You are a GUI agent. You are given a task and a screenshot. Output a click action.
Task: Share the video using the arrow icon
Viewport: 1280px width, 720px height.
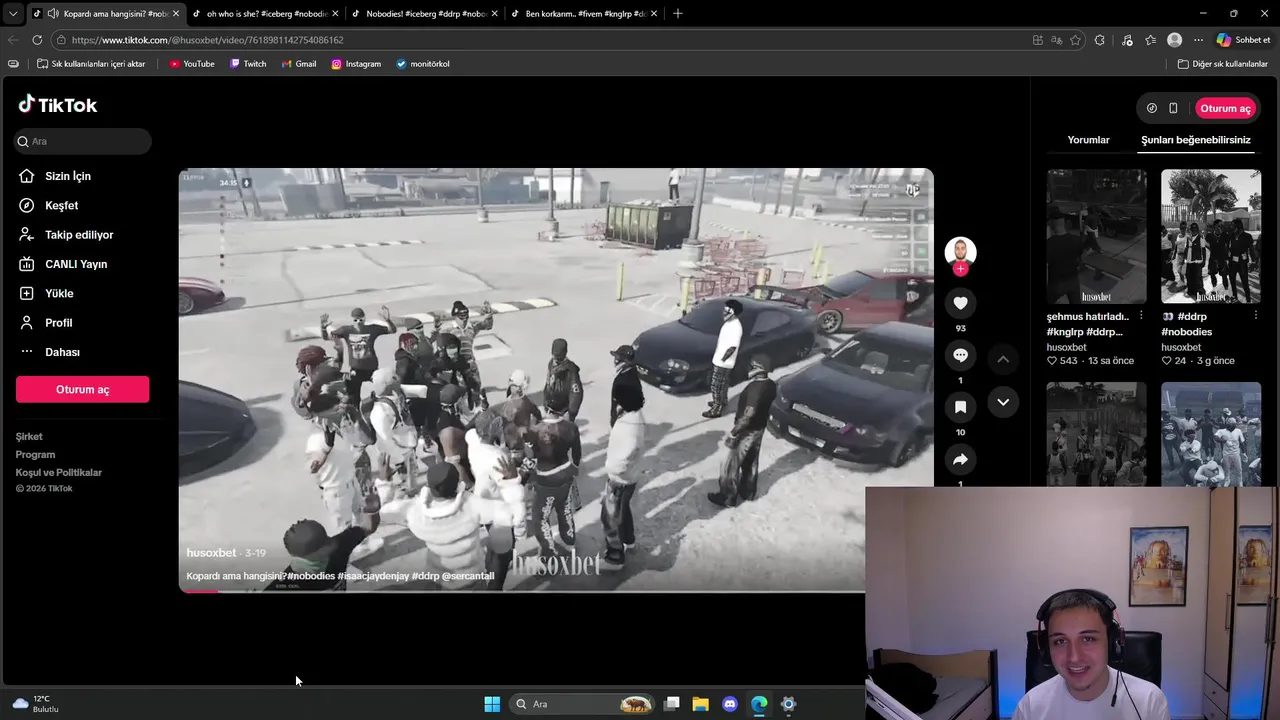click(960, 459)
